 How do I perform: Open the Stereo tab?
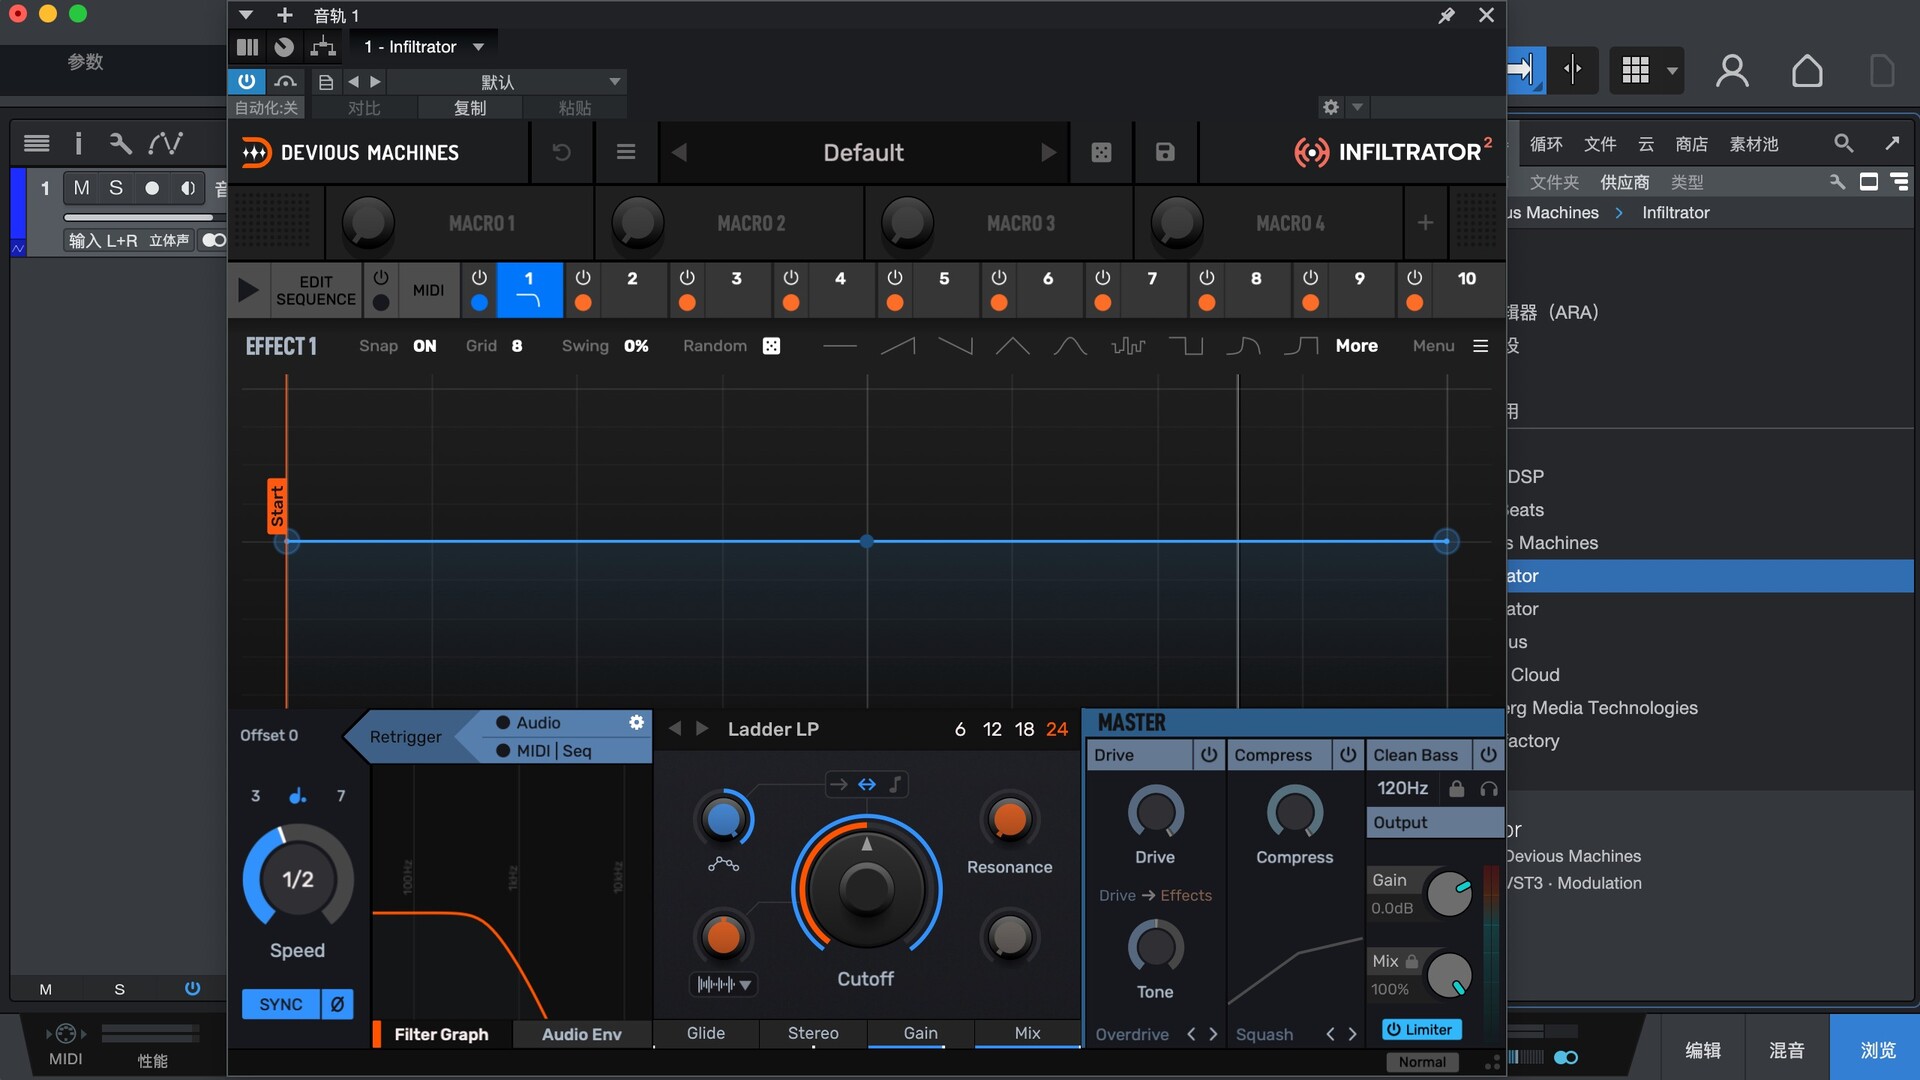point(812,1033)
